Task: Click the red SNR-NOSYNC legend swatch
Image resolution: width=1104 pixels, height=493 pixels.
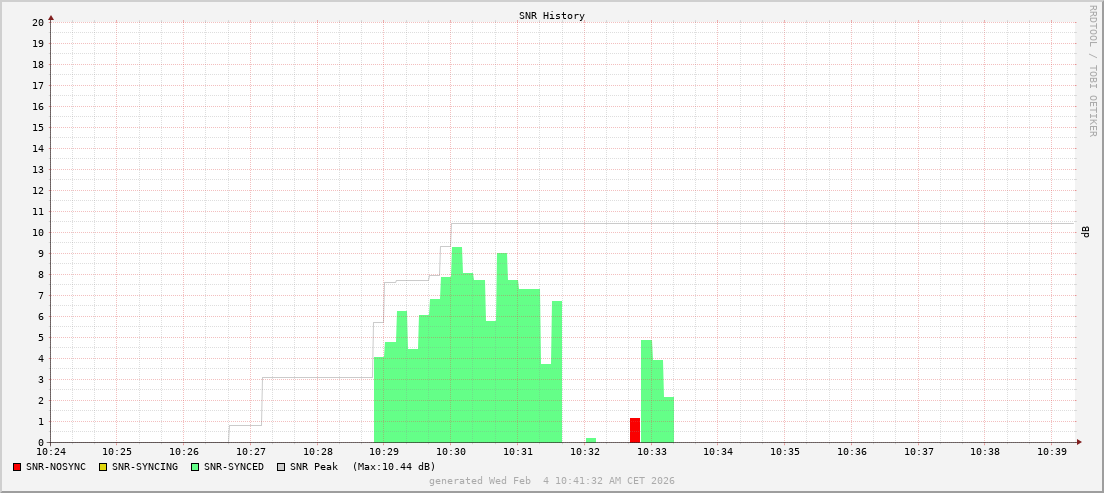Action: coord(17,467)
